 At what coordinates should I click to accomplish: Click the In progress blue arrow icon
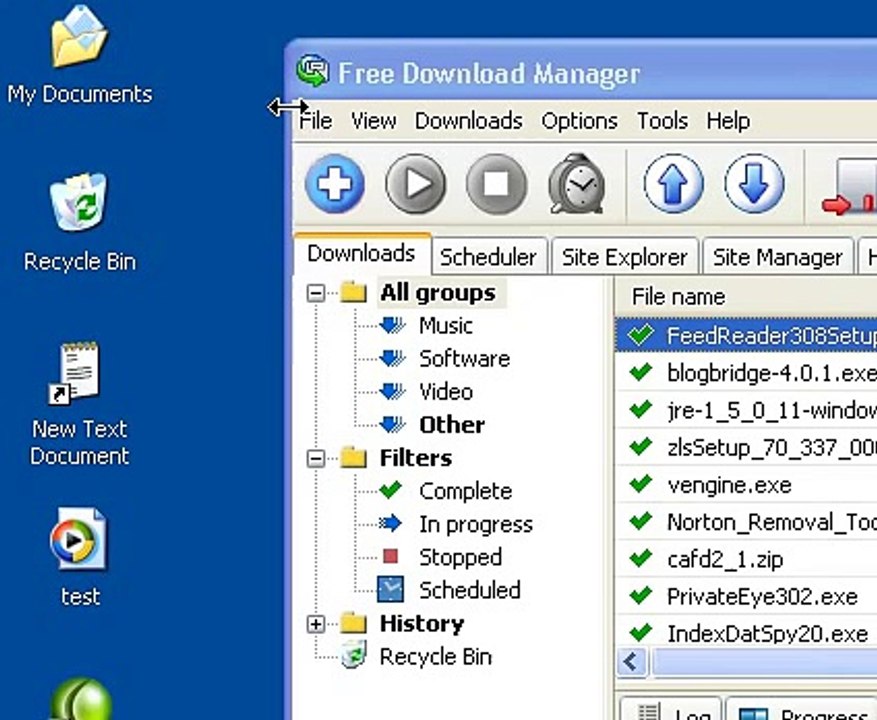tap(390, 523)
